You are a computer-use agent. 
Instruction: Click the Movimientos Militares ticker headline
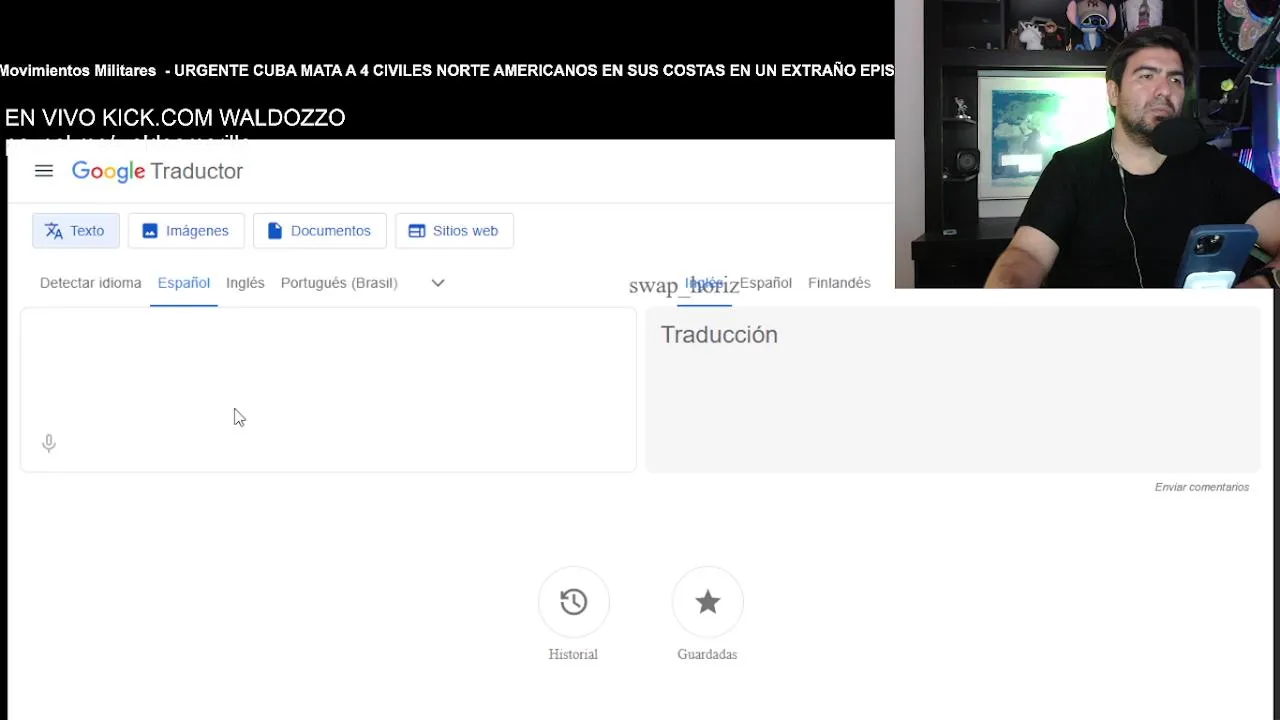click(x=447, y=71)
